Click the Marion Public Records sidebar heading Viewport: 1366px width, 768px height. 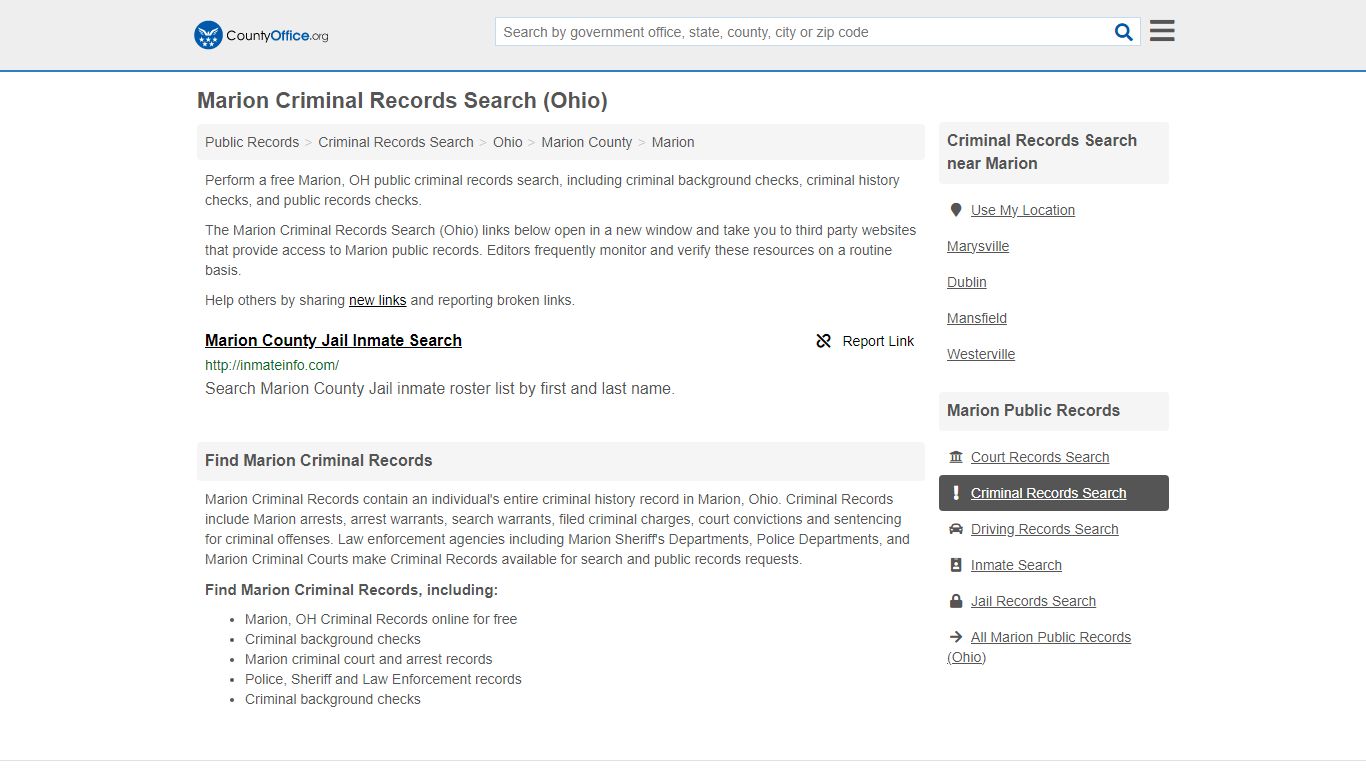[x=1033, y=411]
